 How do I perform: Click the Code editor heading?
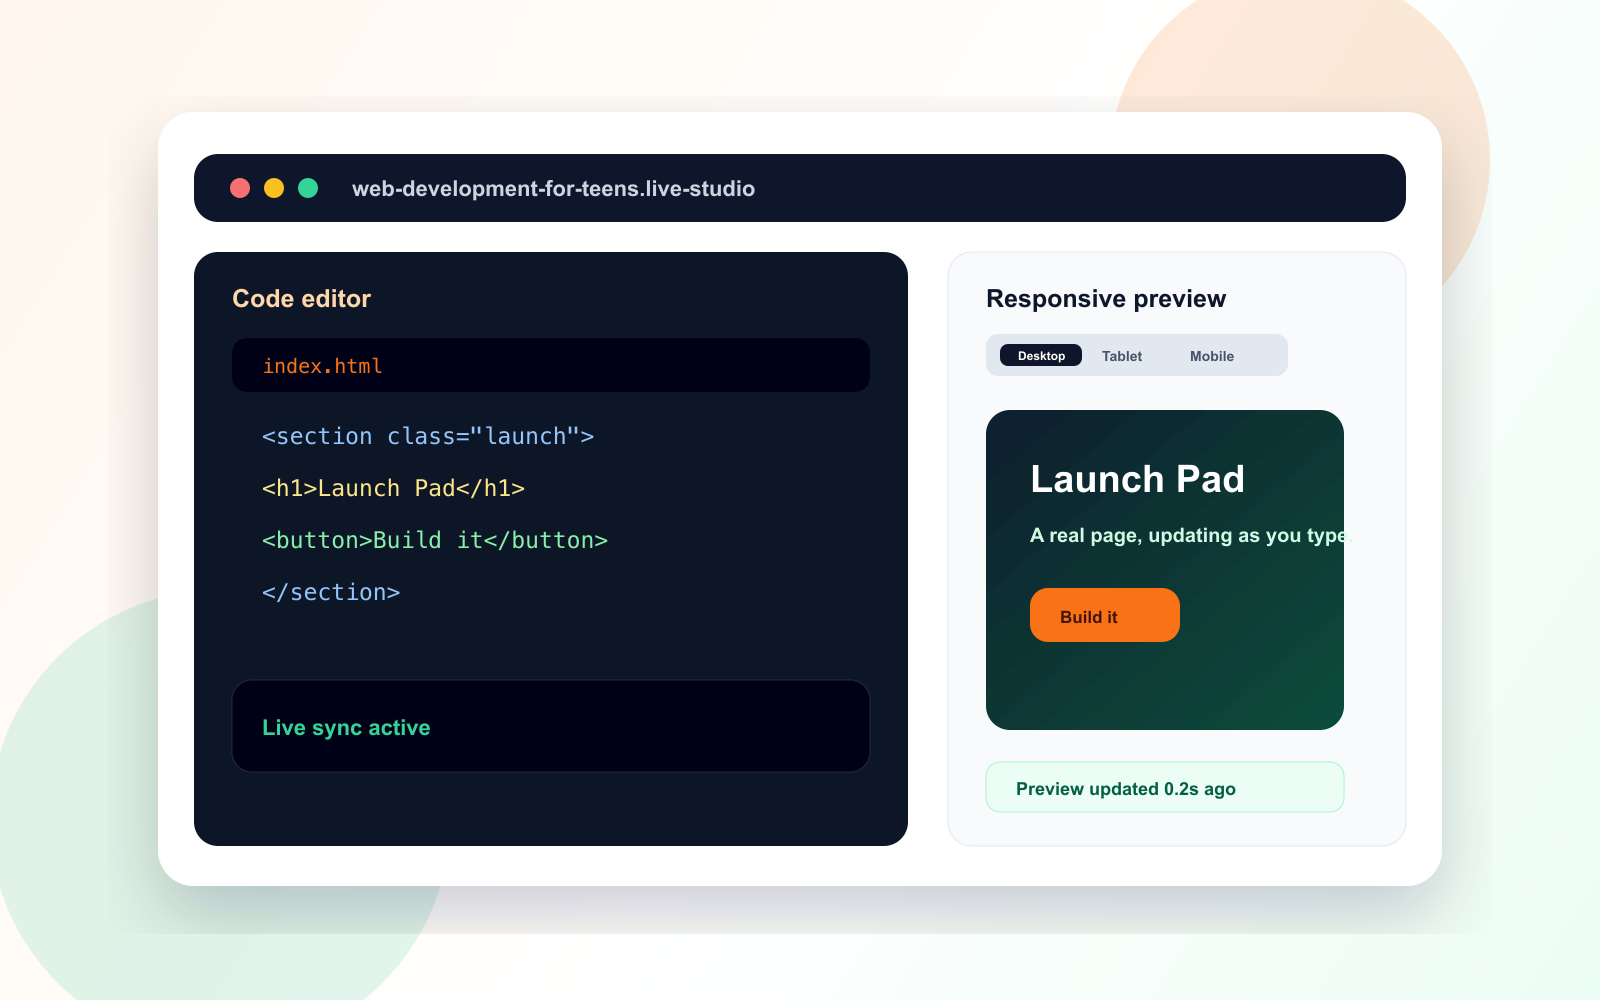click(301, 299)
